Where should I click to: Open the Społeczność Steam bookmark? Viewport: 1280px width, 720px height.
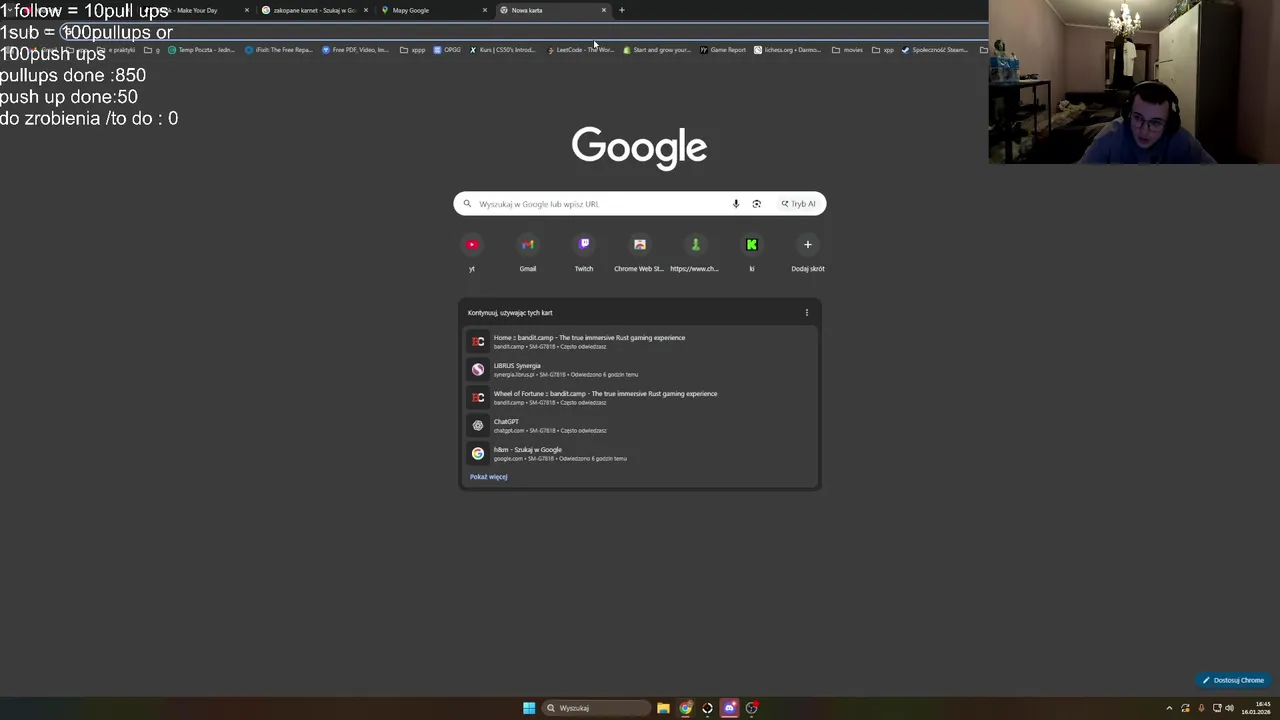[x=935, y=50]
